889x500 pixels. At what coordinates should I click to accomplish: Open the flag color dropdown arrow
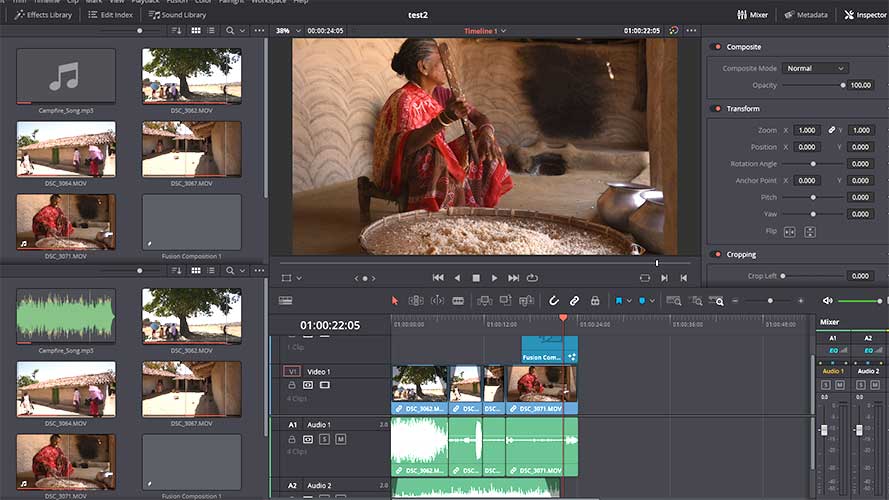(x=629, y=300)
